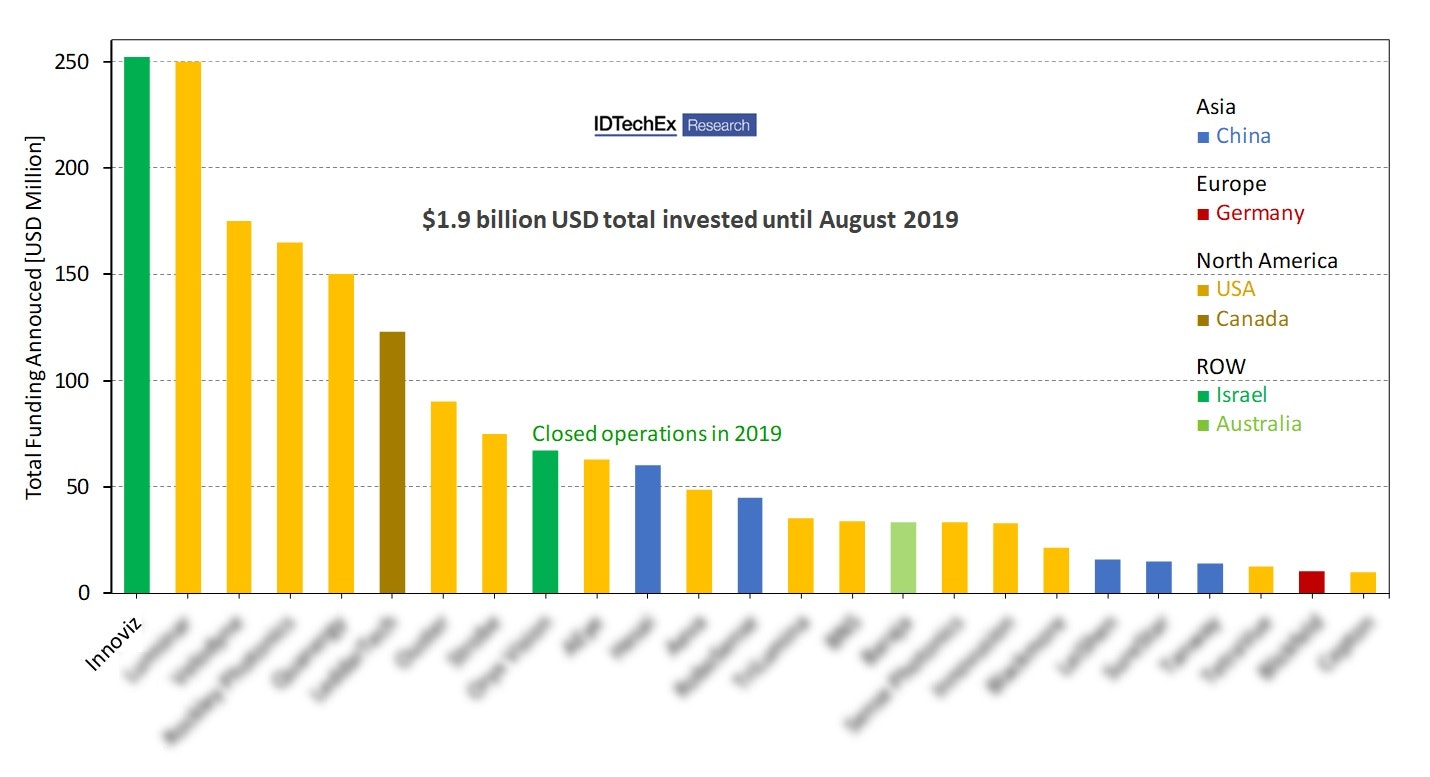Click the Canada brown legend square
1430x777 pixels.
[1204, 320]
